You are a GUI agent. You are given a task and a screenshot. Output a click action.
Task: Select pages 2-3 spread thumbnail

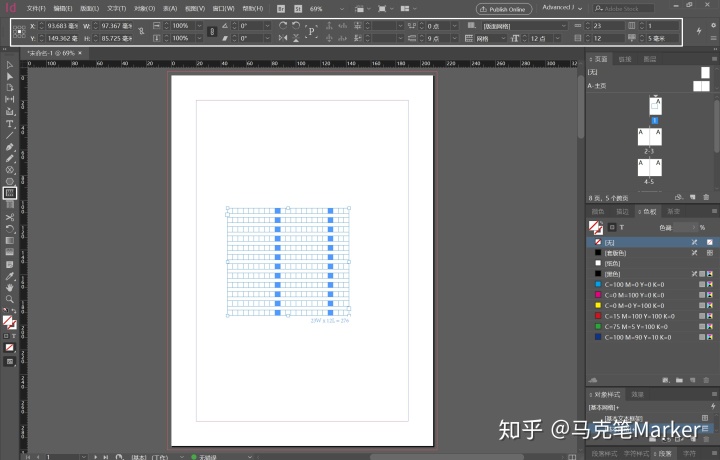[x=649, y=137]
